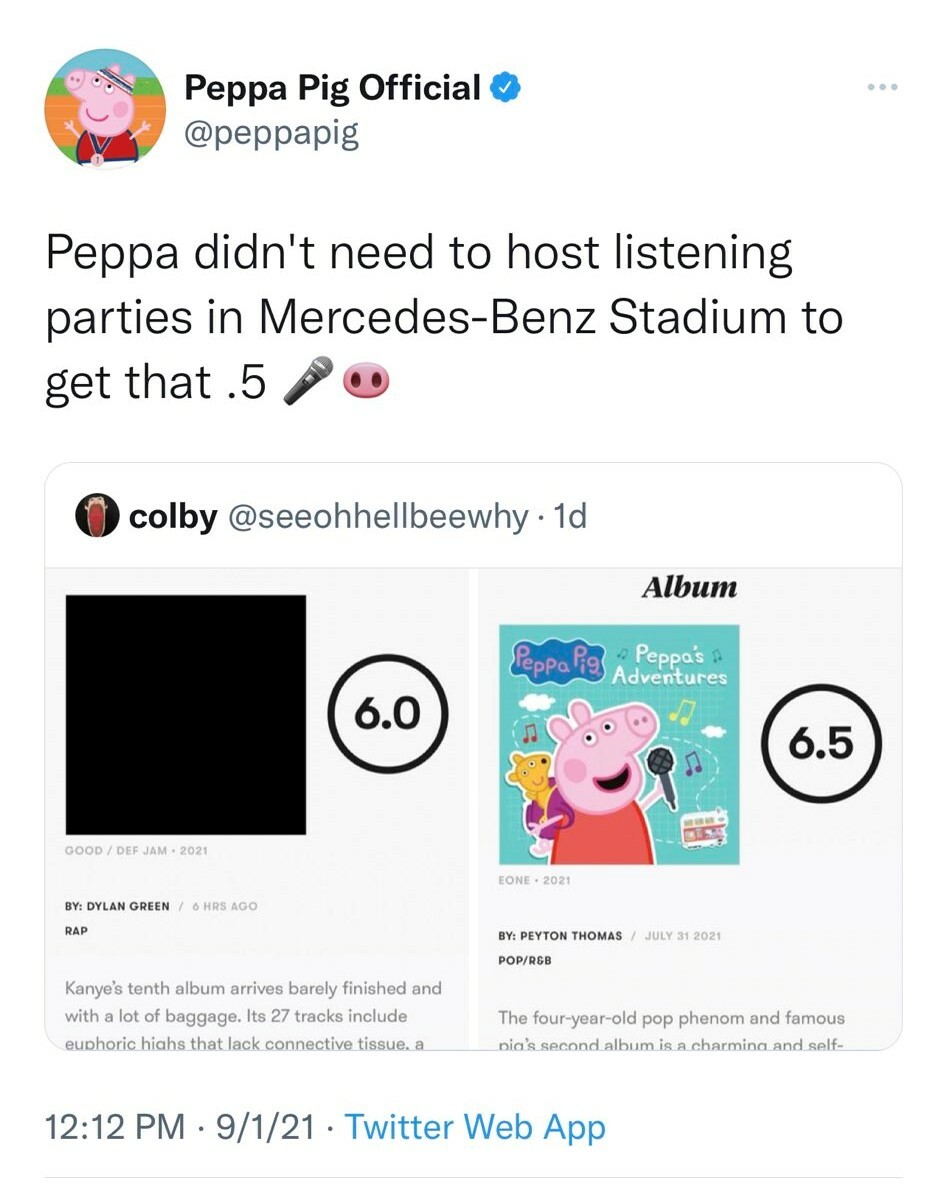Click the four-year-old pop phenom review text
The image size is (946, 1185).
click(x=672, y=1031)
